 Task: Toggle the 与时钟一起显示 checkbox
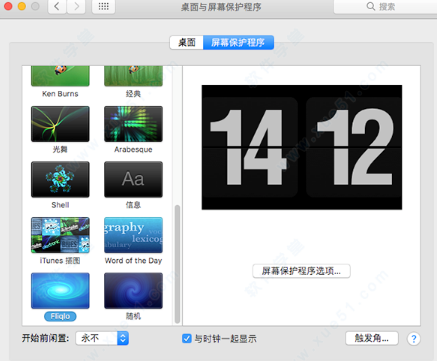click(x=187, y=338)
